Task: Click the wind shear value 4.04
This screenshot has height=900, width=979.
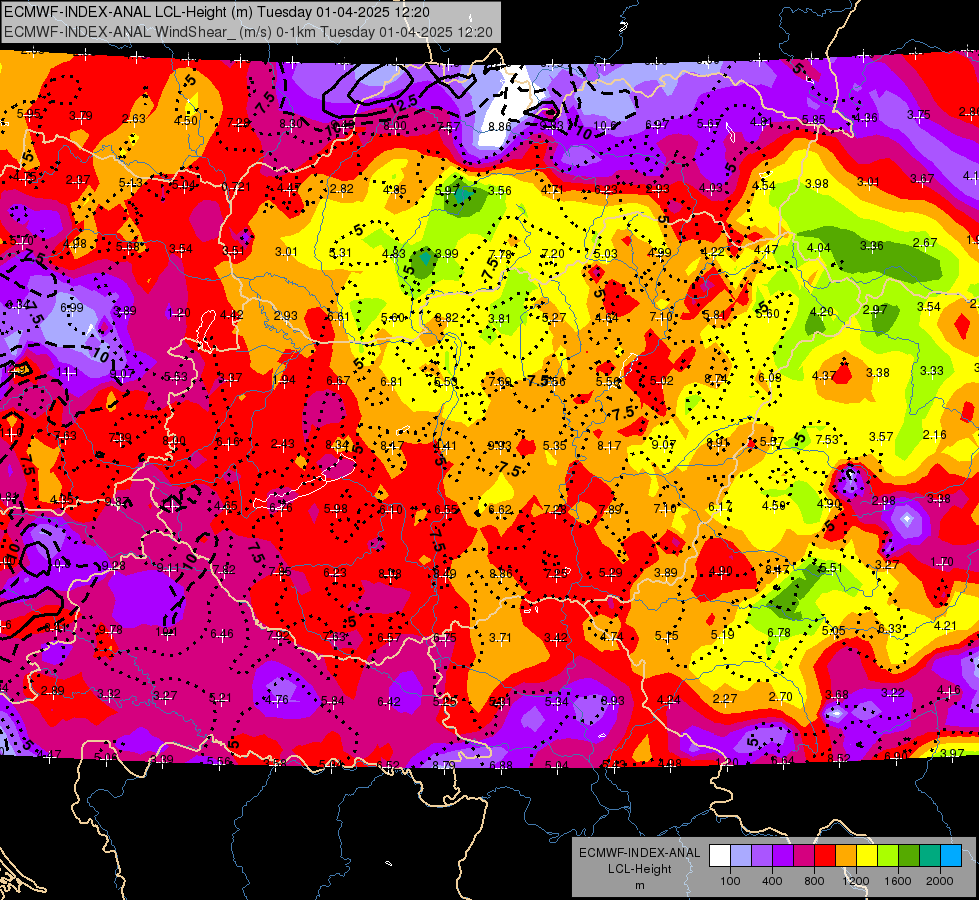Action: (819, 247)
